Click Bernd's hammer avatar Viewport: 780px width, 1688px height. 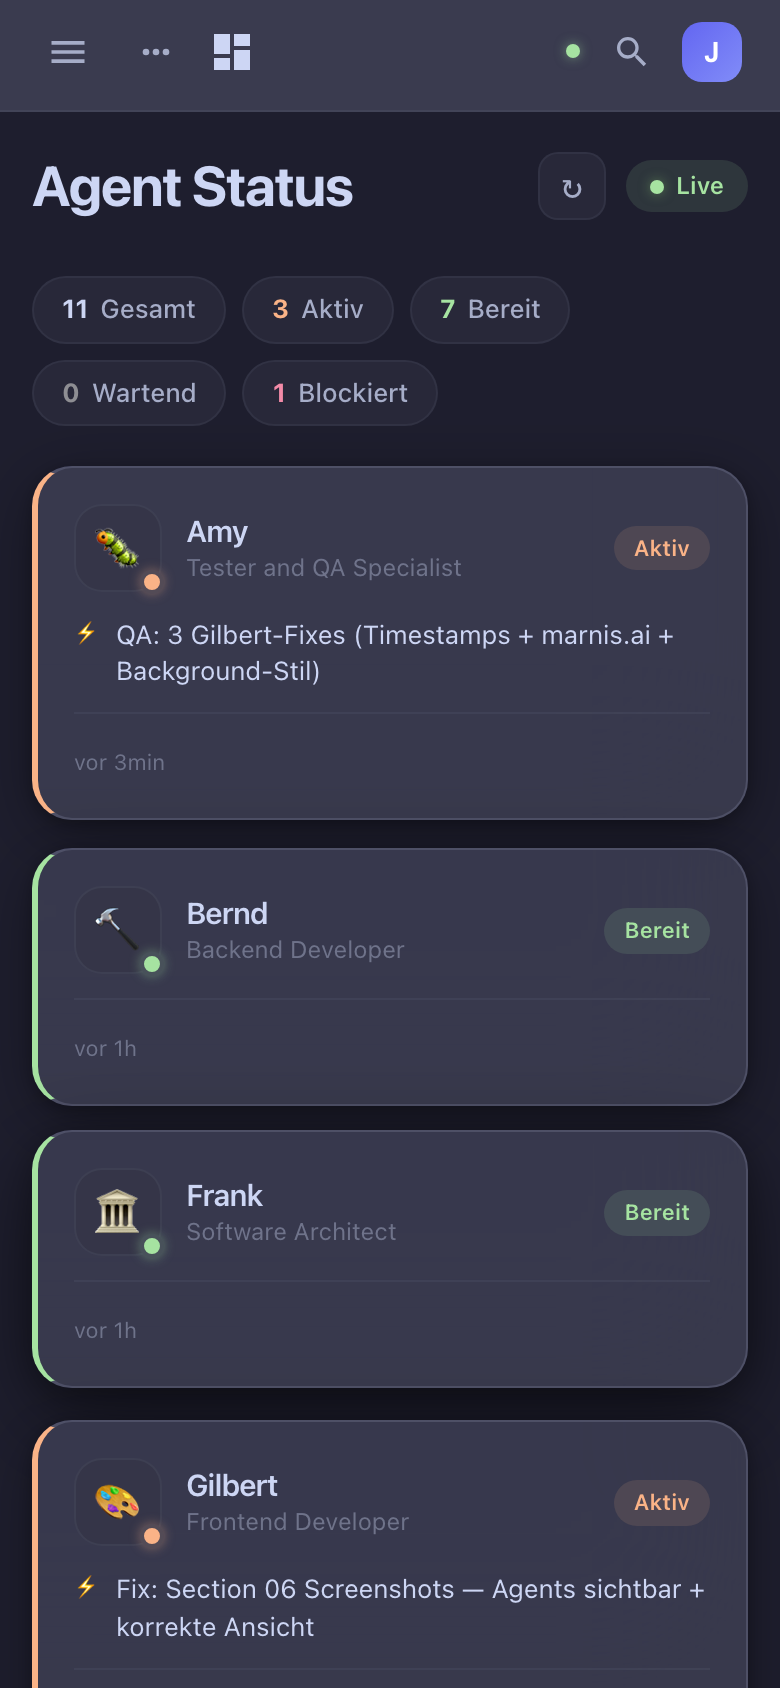click(x=117, y=930)
